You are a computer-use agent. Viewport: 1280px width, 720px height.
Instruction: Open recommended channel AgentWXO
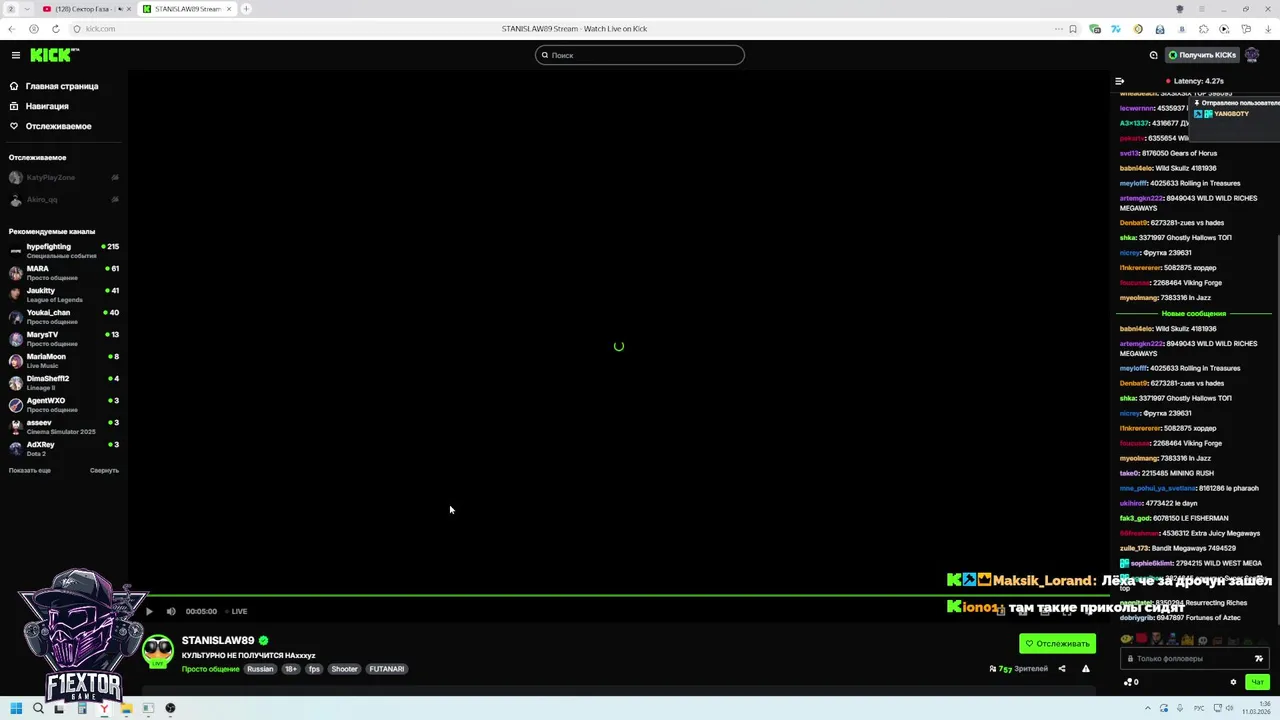tap(63, 404)
